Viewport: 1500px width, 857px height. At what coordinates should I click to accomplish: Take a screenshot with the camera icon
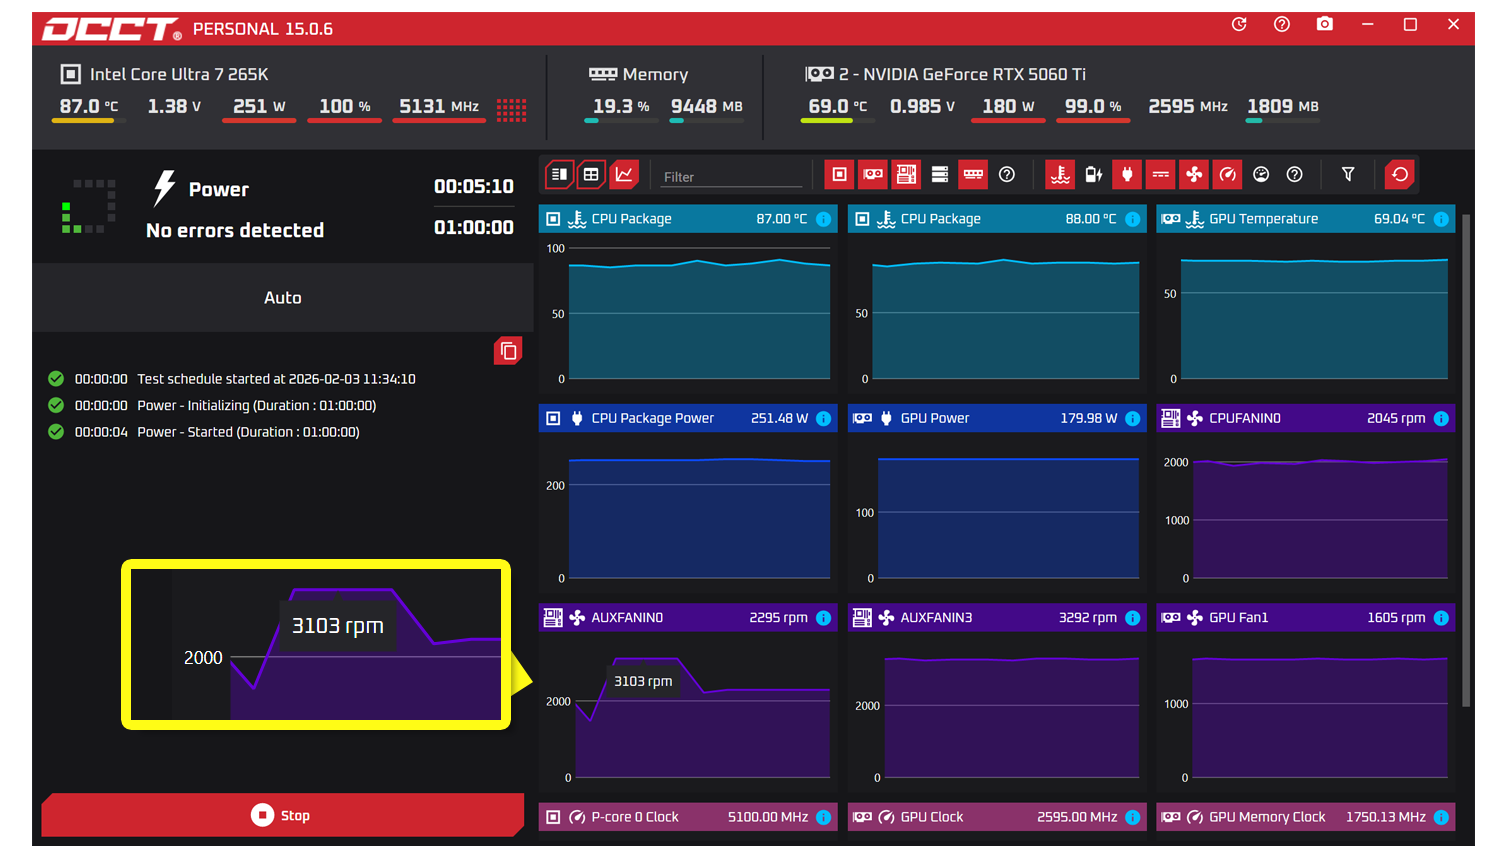[1324, 24]
